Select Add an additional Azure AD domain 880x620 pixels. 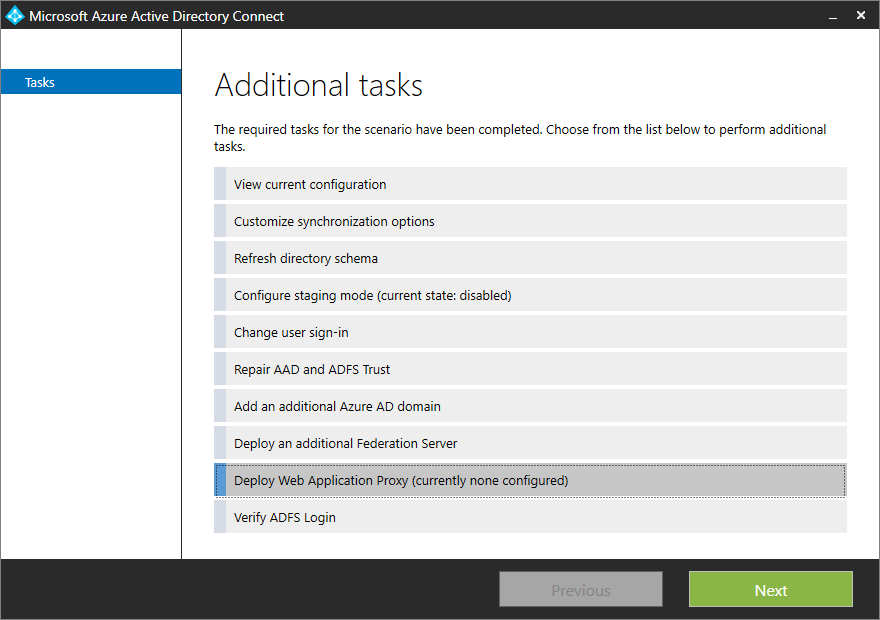[530, 406]
